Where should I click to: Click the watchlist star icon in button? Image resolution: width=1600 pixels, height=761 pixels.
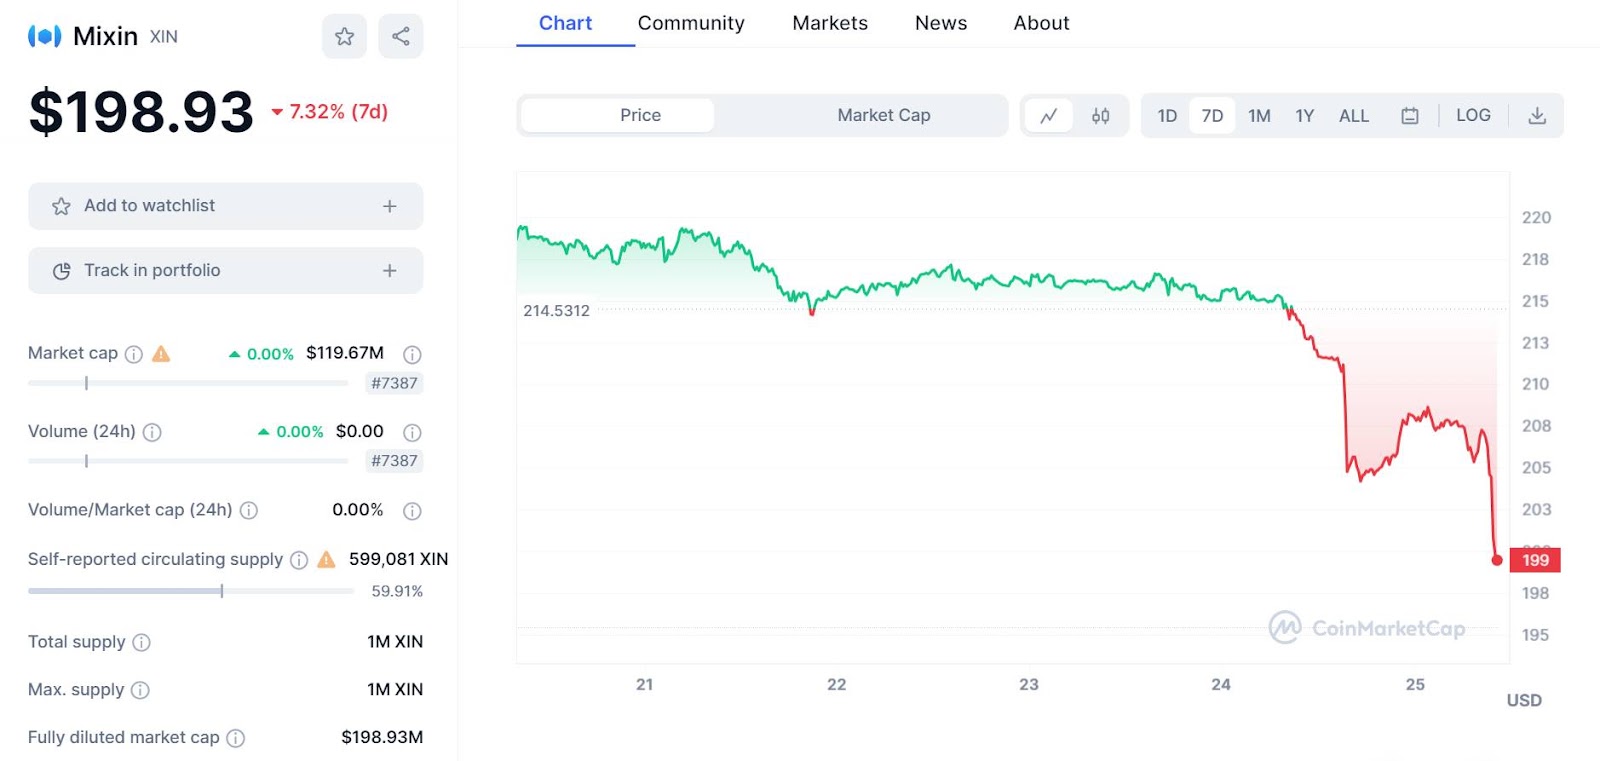coord(61,206)
